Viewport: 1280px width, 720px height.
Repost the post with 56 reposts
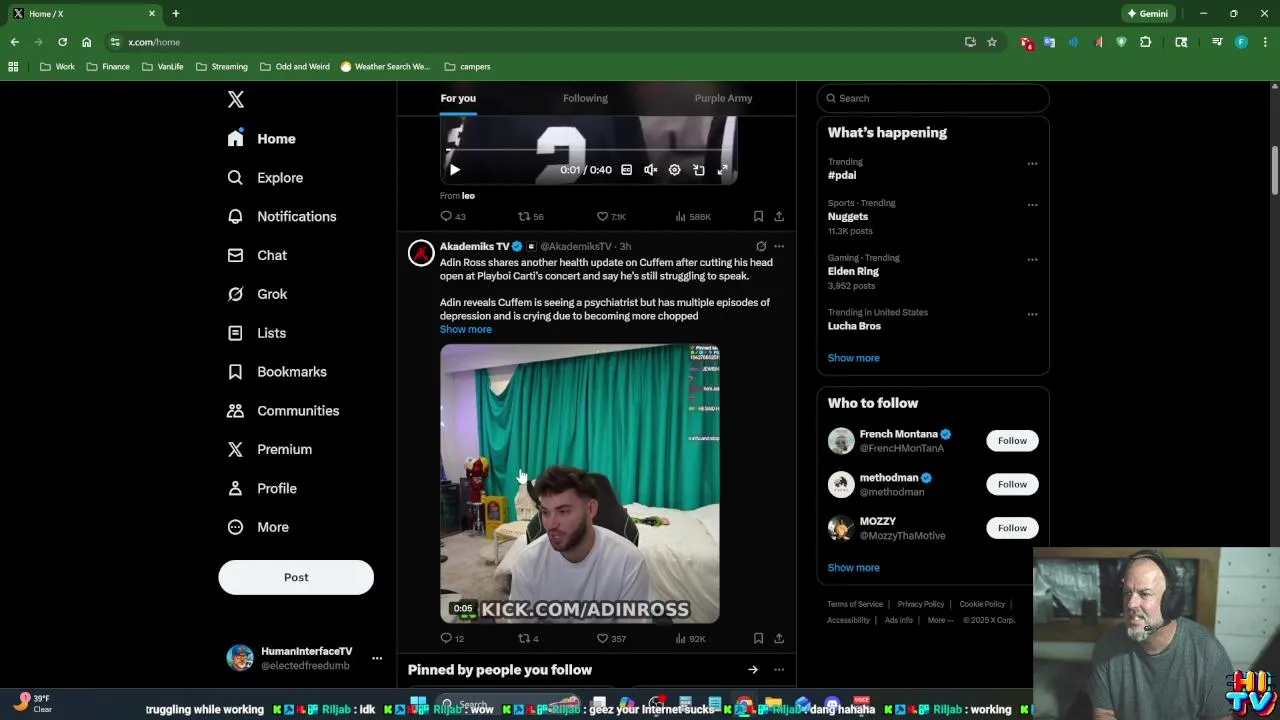[530, 216]
